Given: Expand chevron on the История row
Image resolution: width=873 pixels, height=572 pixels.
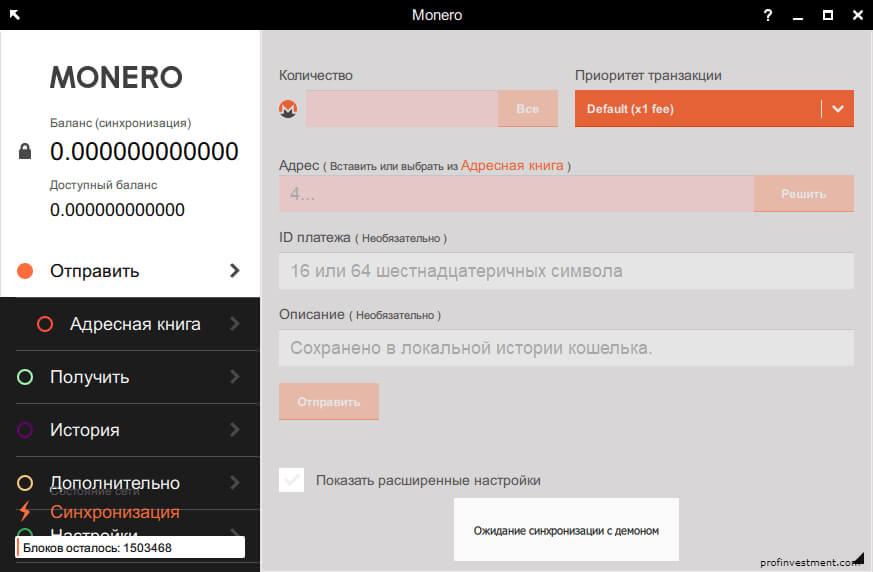Looking at the screenshot, I should [234, 430].
